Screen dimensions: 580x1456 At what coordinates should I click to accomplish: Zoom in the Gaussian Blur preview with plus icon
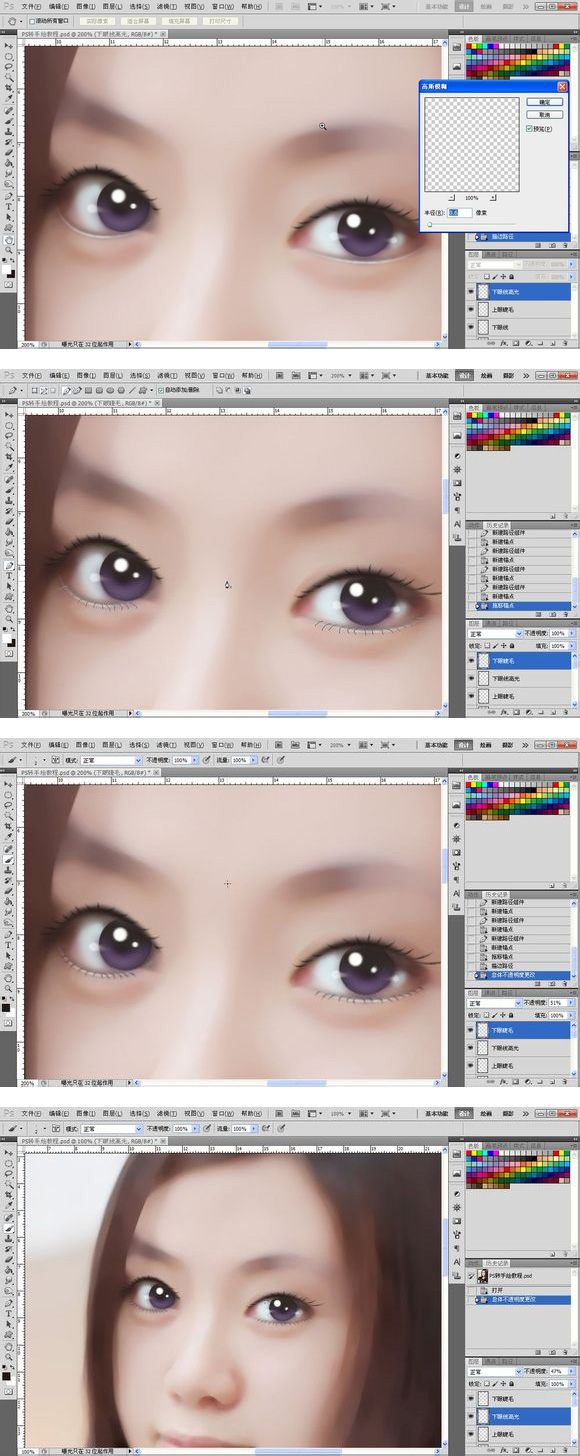point(491,198)
